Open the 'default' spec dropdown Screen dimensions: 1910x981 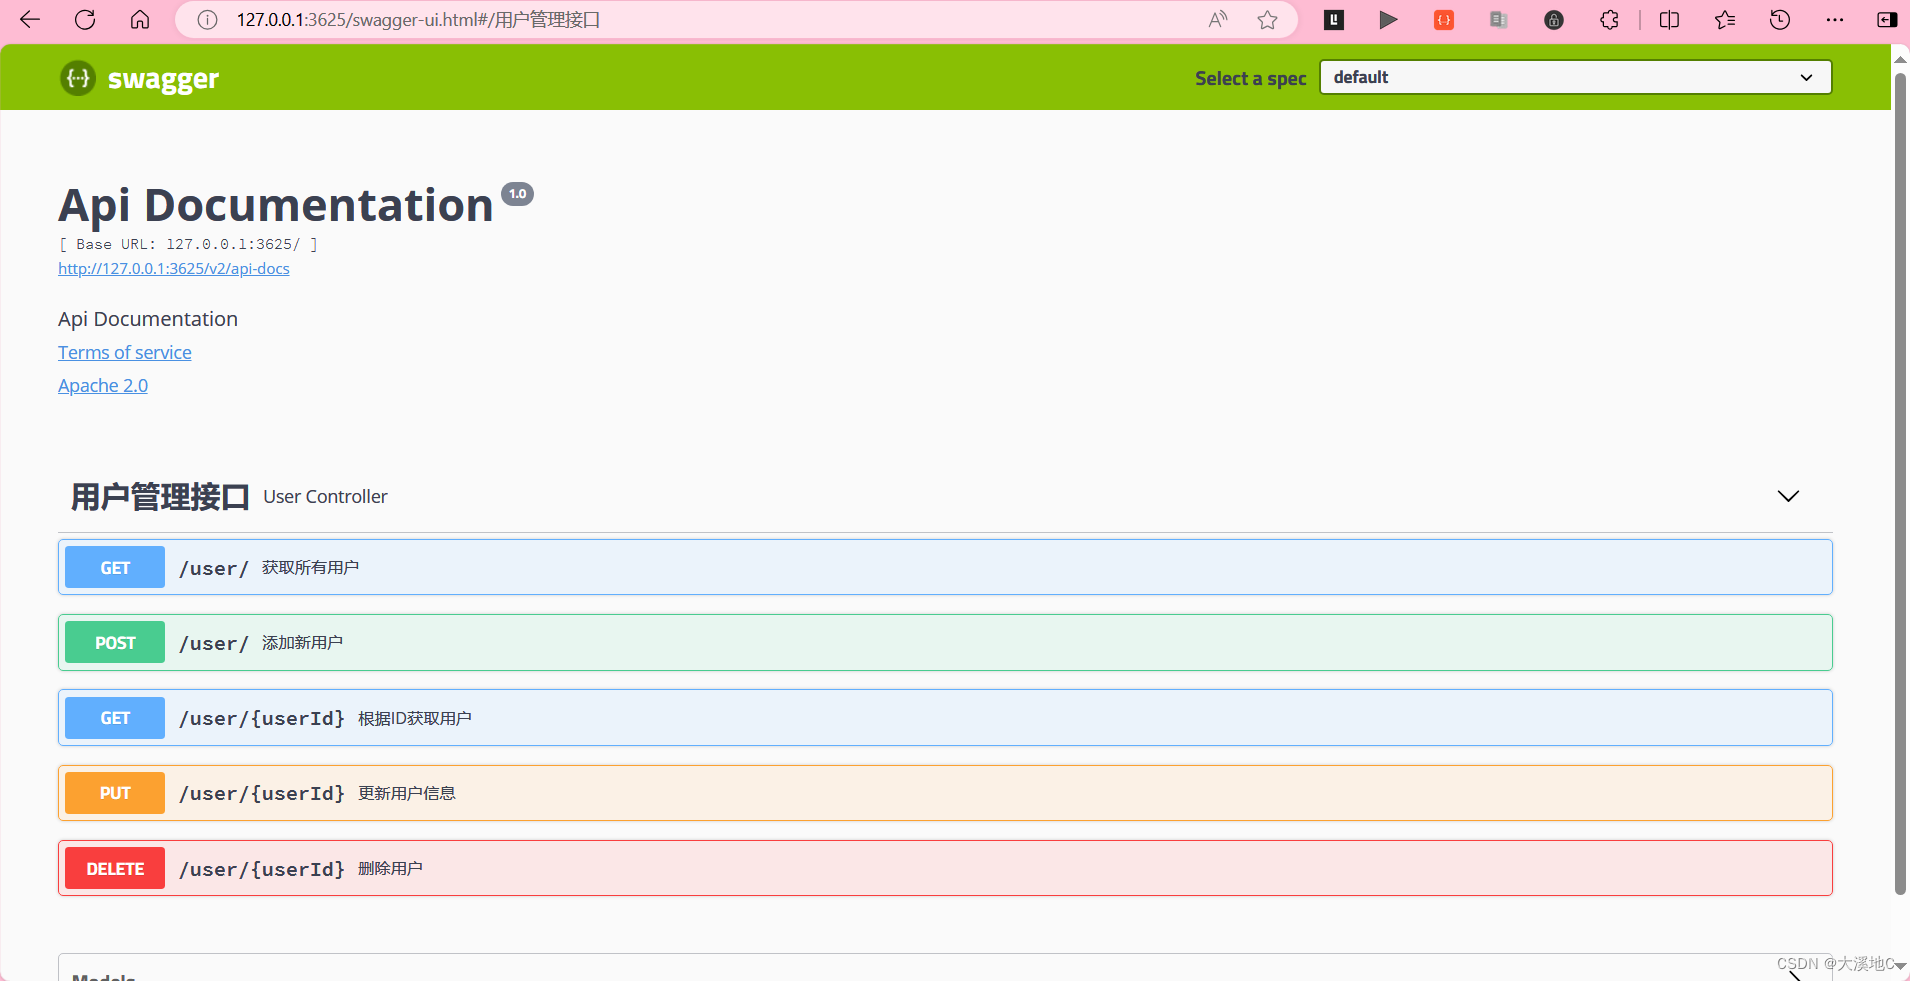click(x=1573, y=77)
